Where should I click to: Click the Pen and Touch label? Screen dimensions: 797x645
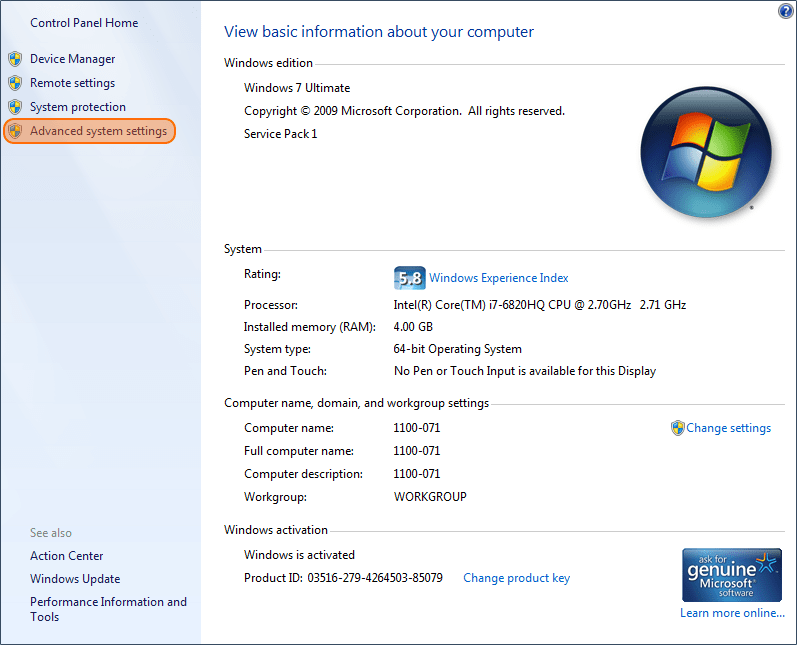(x=285, y=371)
